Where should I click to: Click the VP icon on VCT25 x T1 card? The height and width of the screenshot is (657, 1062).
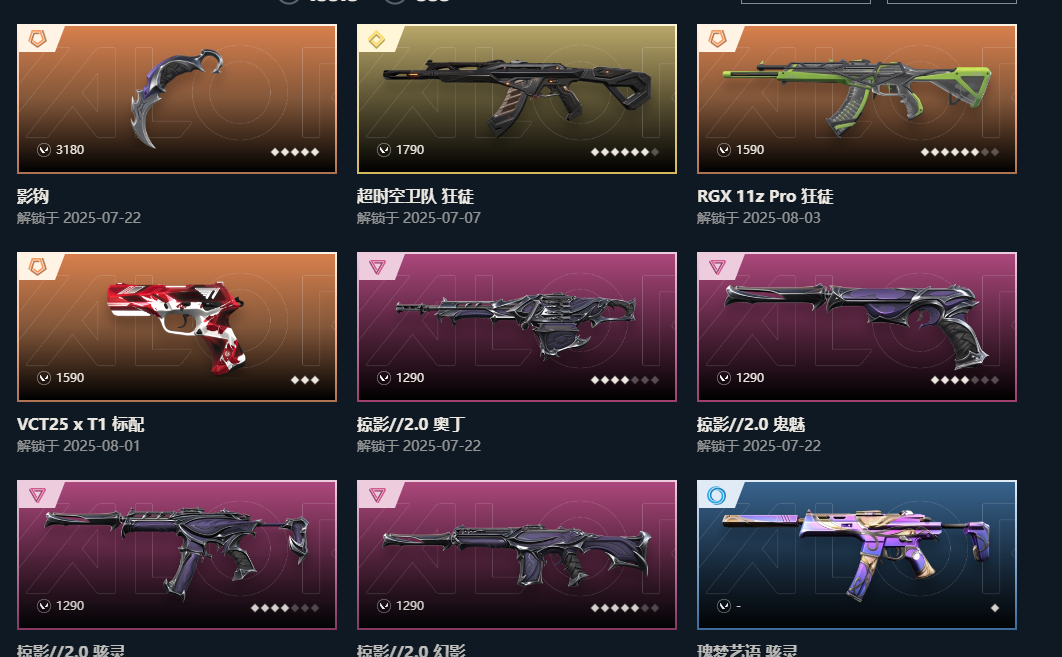(44, 378)
